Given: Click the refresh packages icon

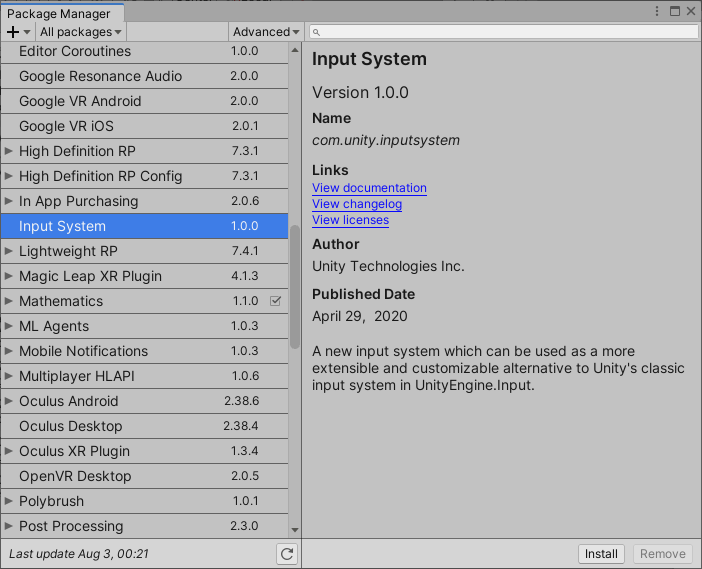Looking at the screenshot, I should (x=287, y=554).
